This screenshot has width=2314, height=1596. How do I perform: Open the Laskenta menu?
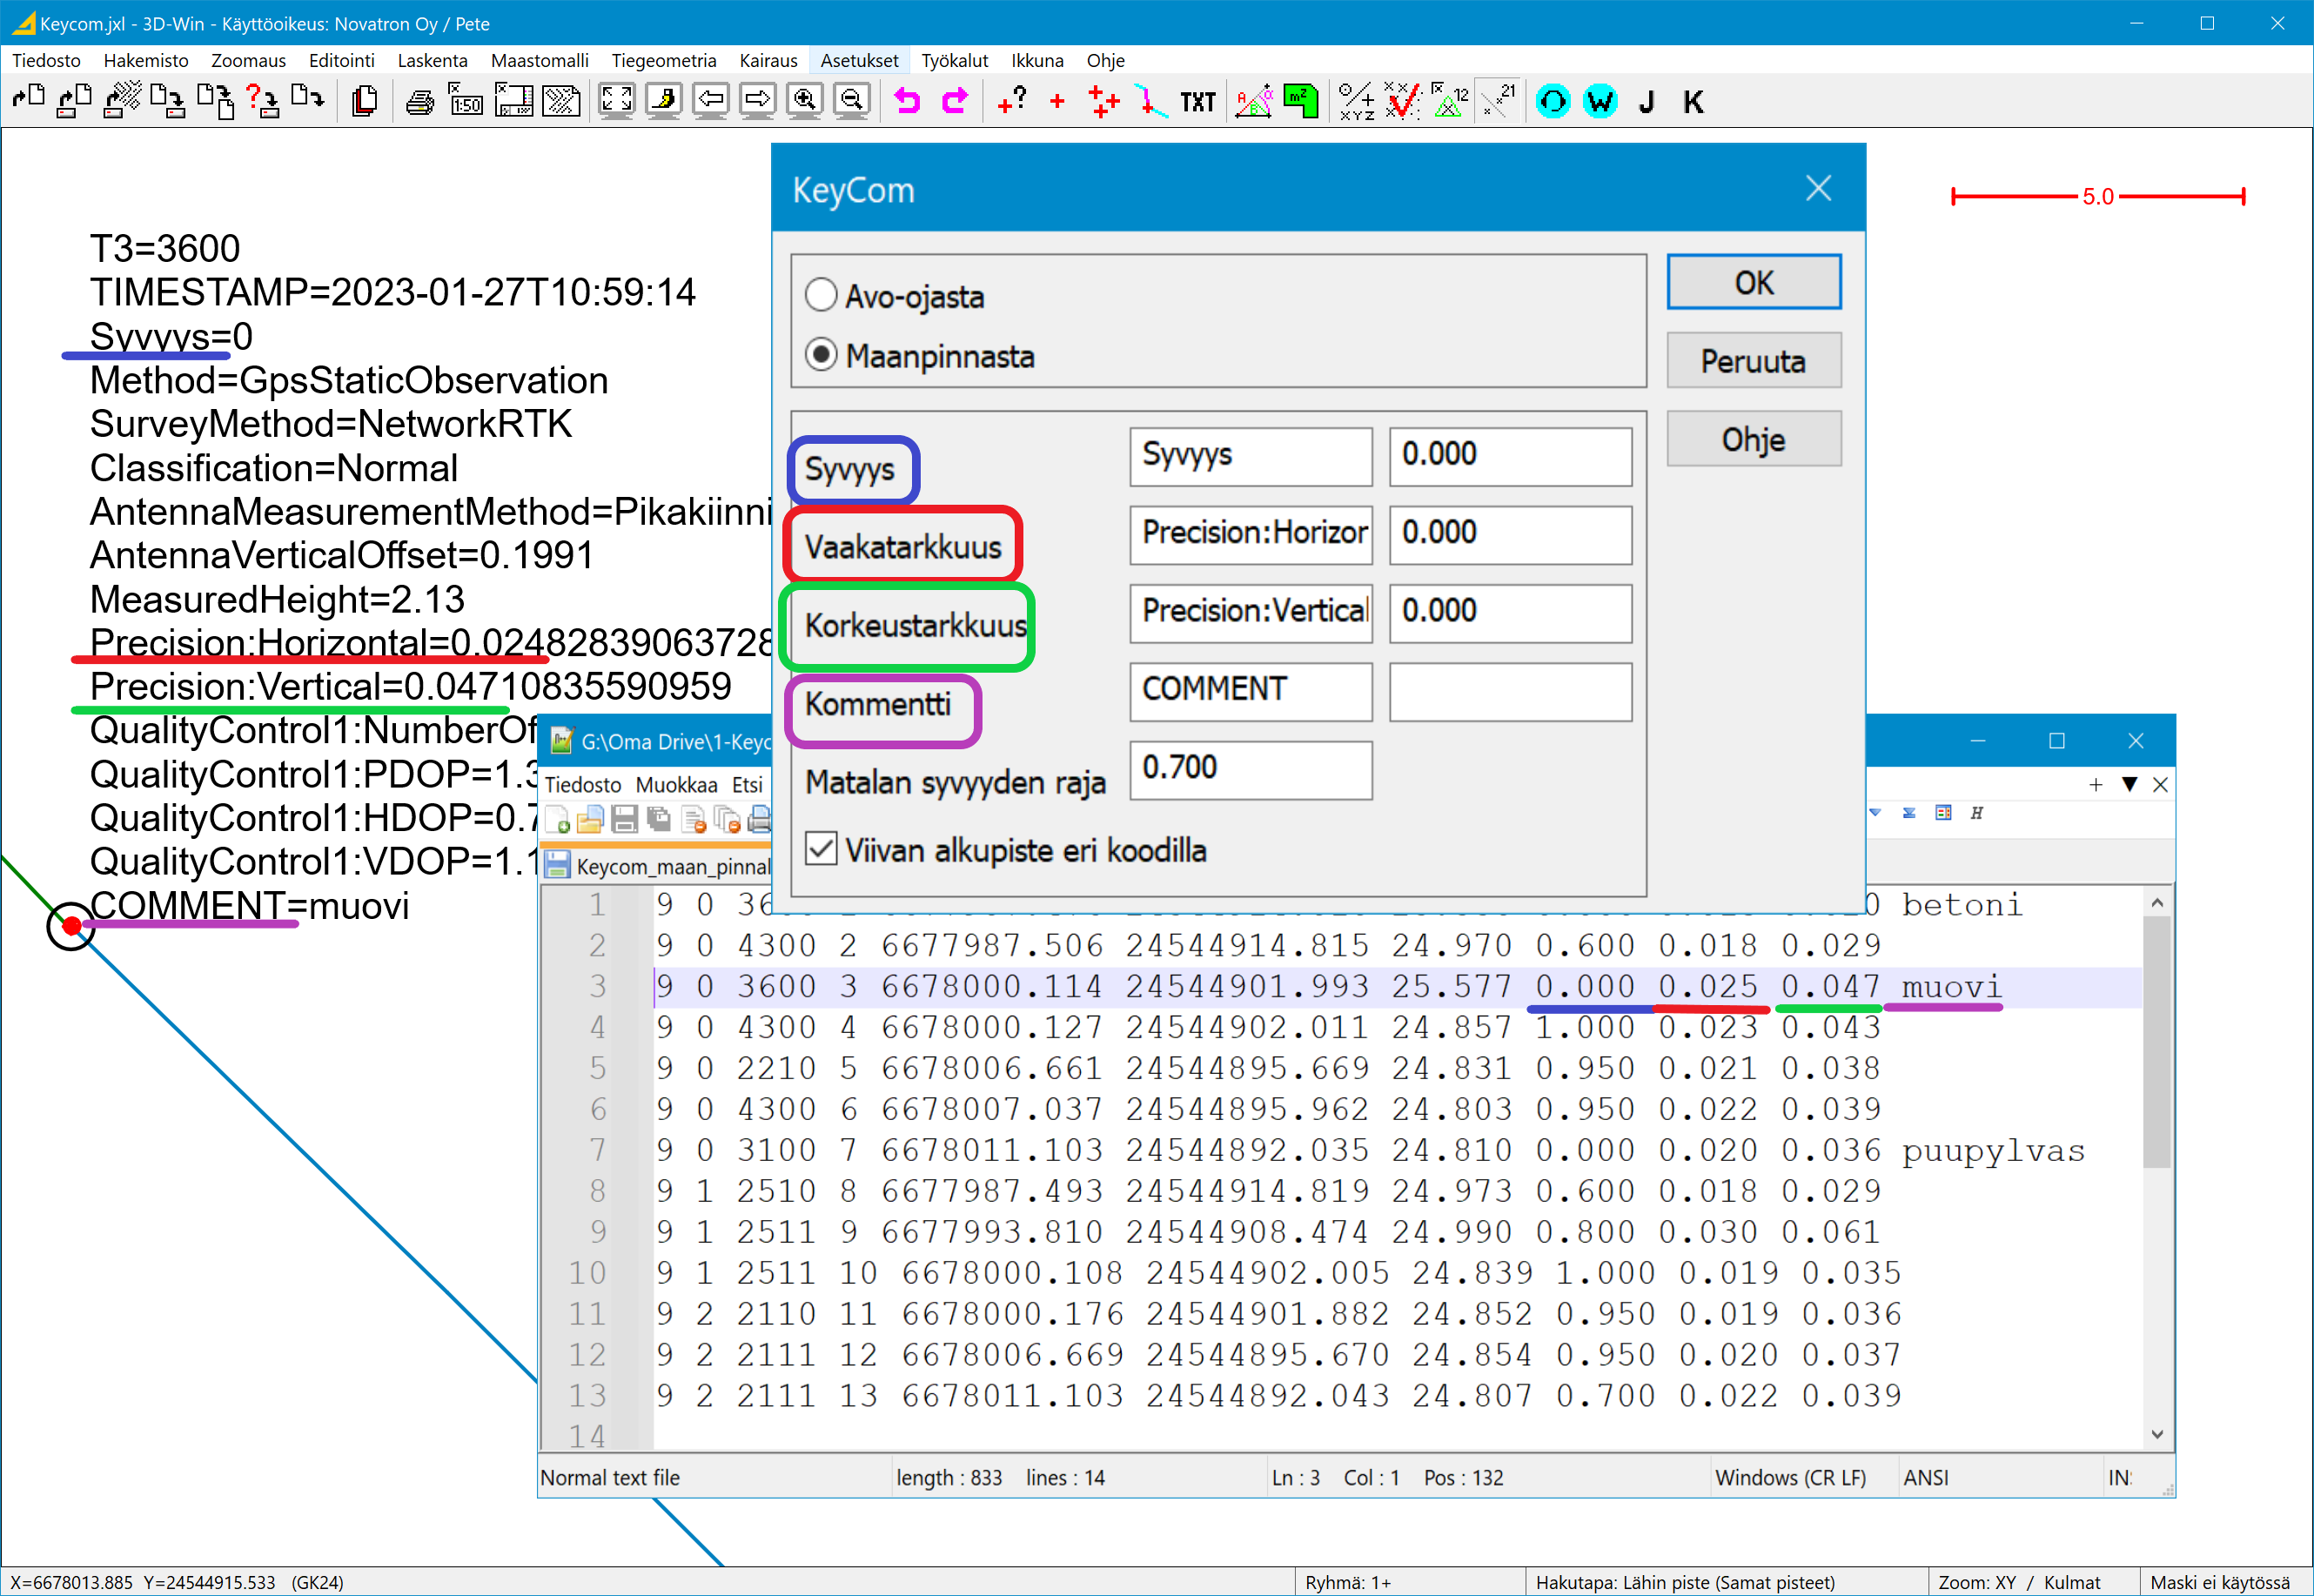click(x=432, y=60)
